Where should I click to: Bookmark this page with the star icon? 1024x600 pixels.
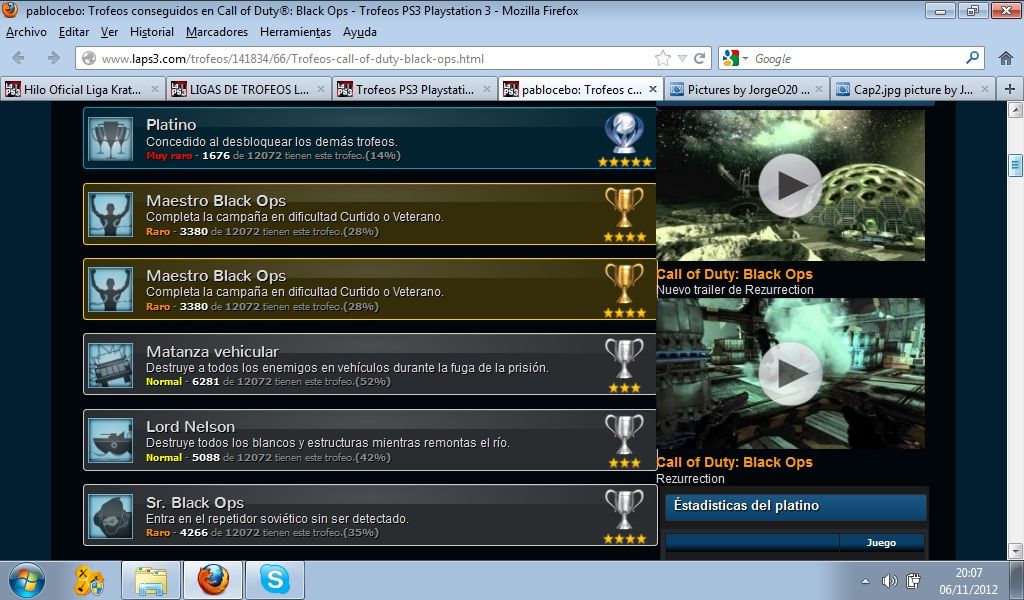[x=663, y=58]
